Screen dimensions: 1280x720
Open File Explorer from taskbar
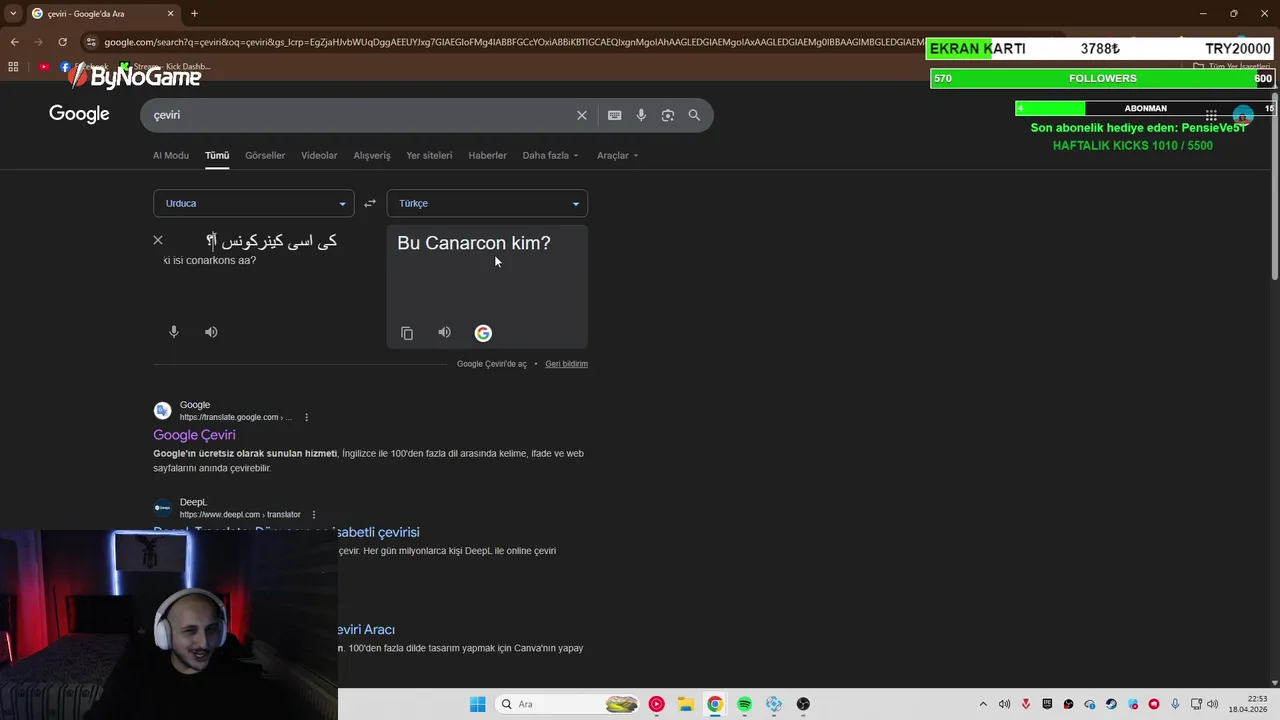(685, 704)
